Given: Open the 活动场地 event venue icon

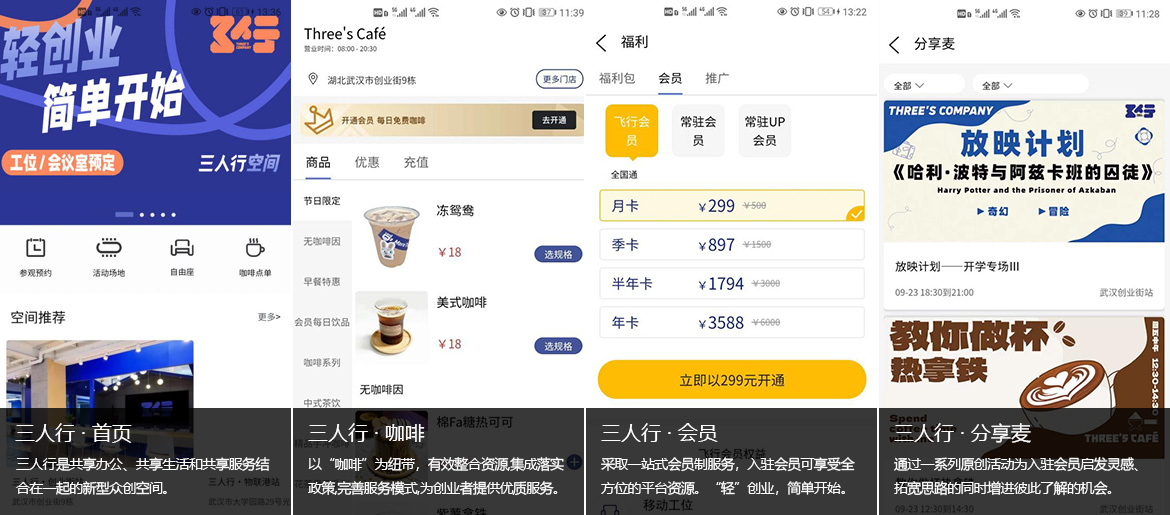Looking at the screenshot, I should click(x=109, y=248).
